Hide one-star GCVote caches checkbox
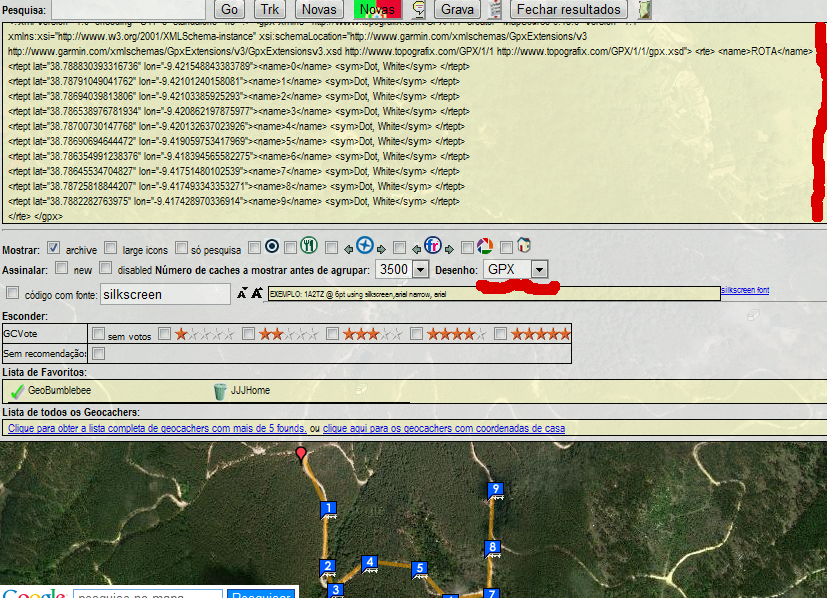The height and width of the screenshot is (598, 827). tap(165, 333)
